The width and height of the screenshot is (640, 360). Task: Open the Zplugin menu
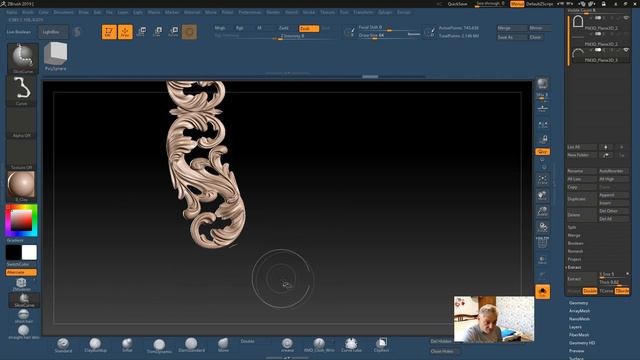click(385, 12)
